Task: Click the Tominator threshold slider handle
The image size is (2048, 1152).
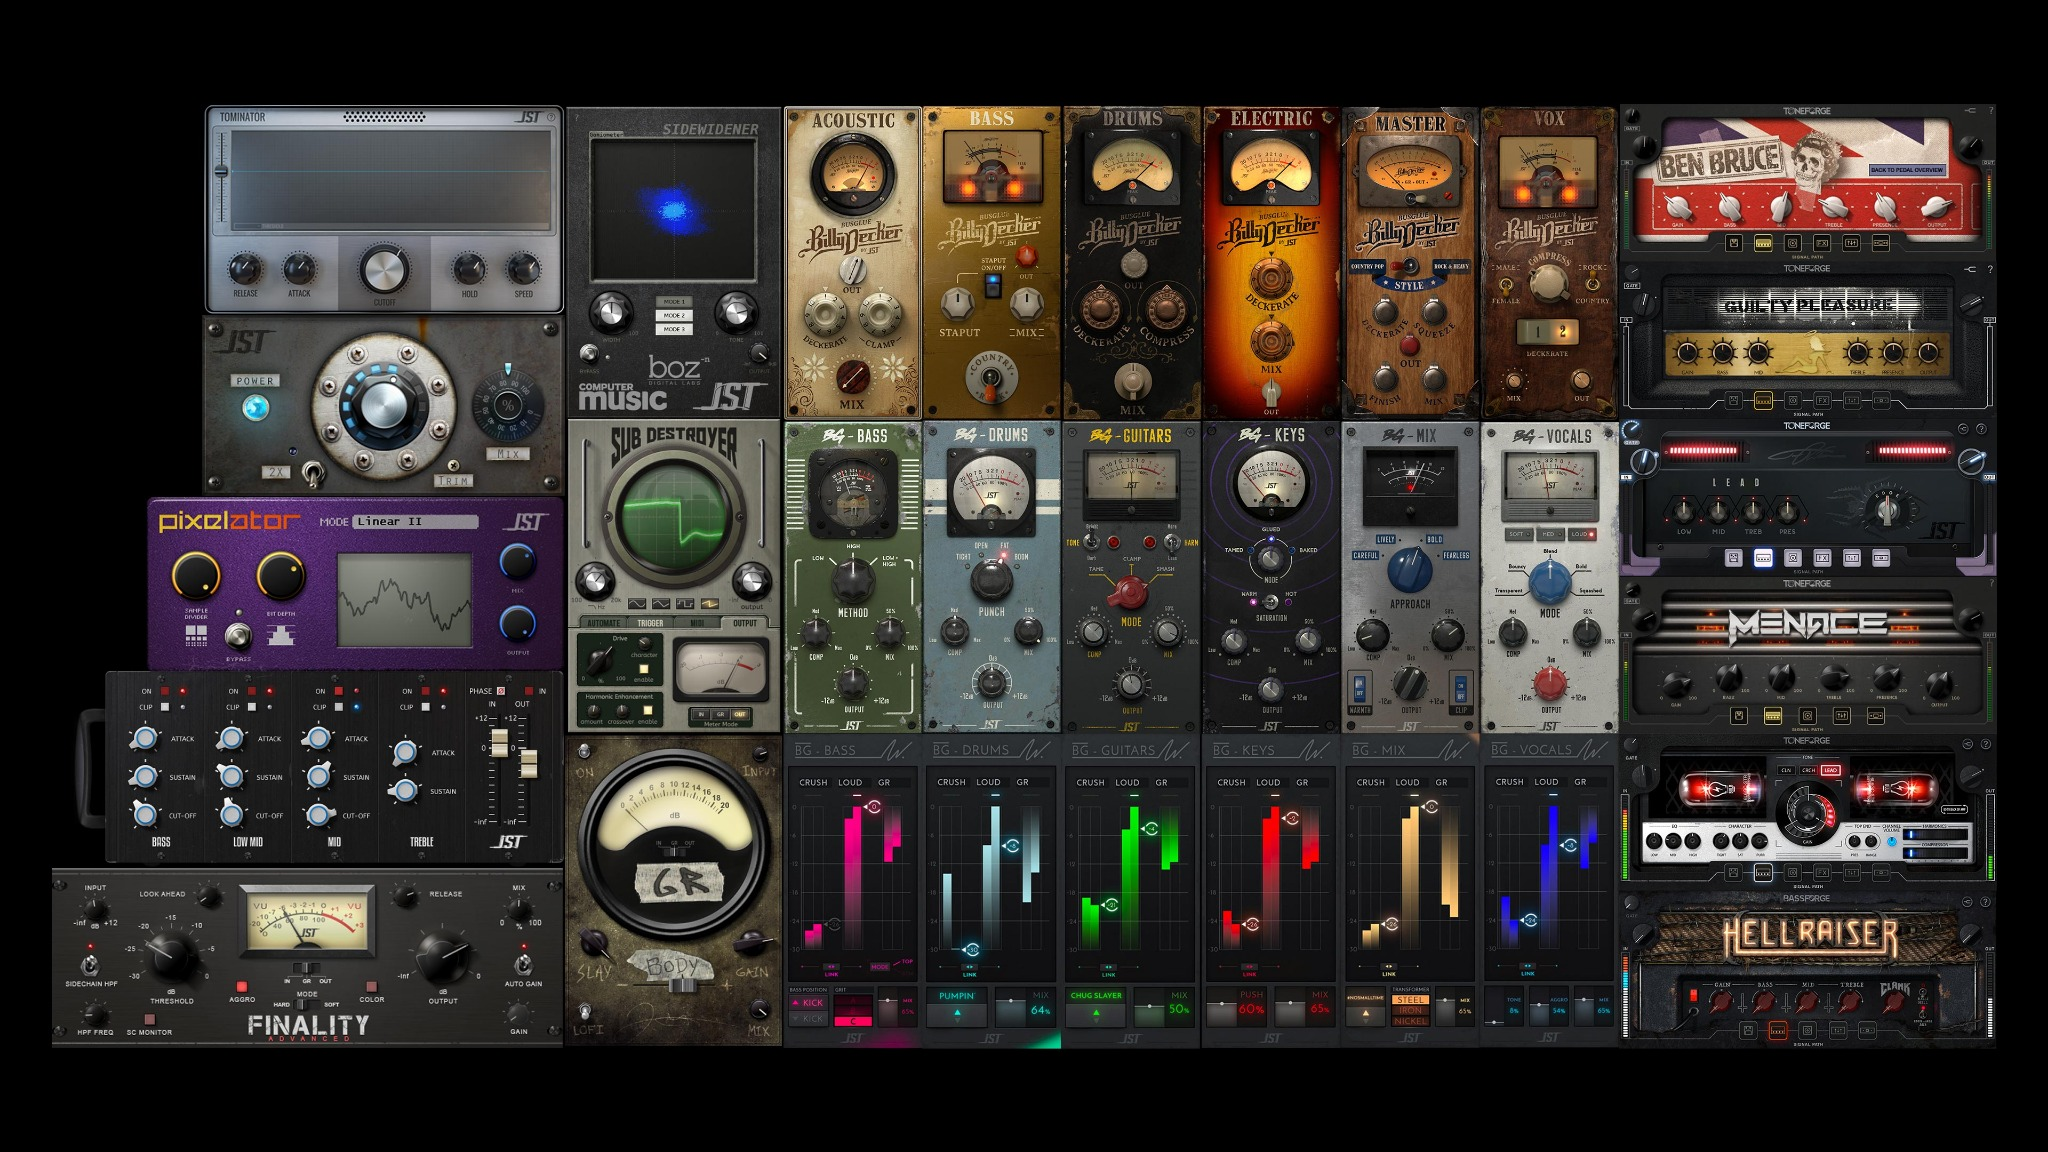Action: [x=221, y=171]
